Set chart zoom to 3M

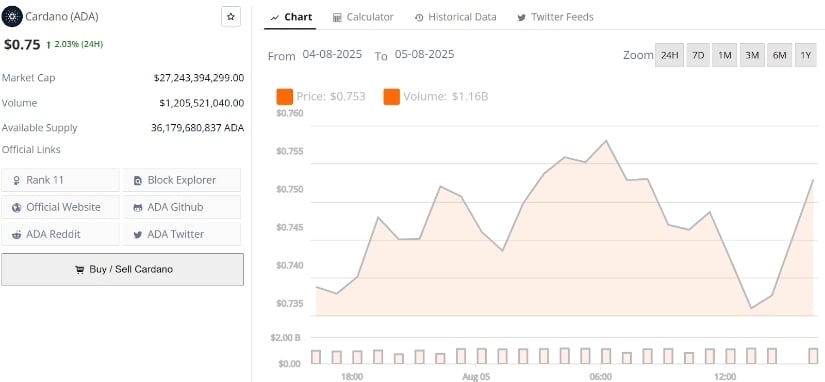coord(752,55)
